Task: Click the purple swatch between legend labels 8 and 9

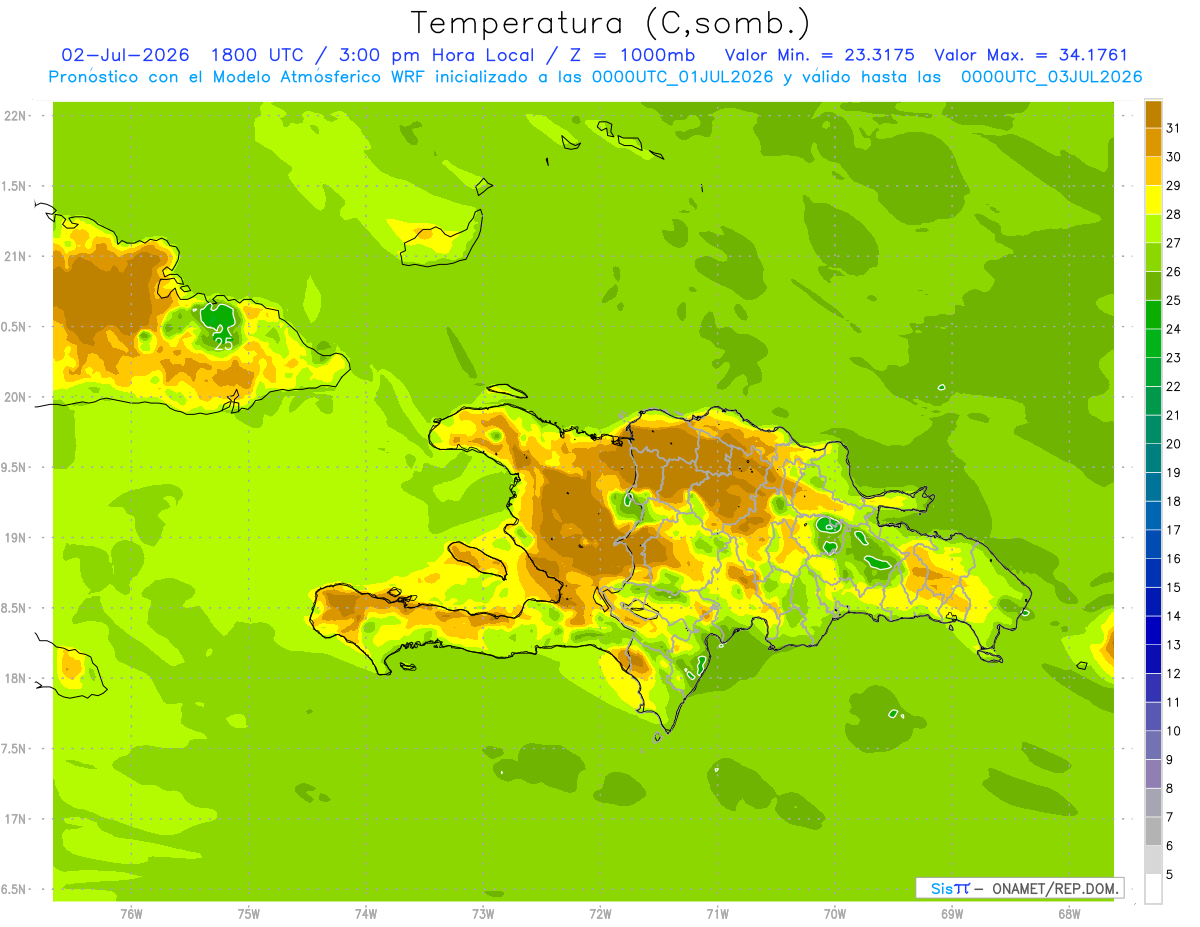Action: (1153, 774)
